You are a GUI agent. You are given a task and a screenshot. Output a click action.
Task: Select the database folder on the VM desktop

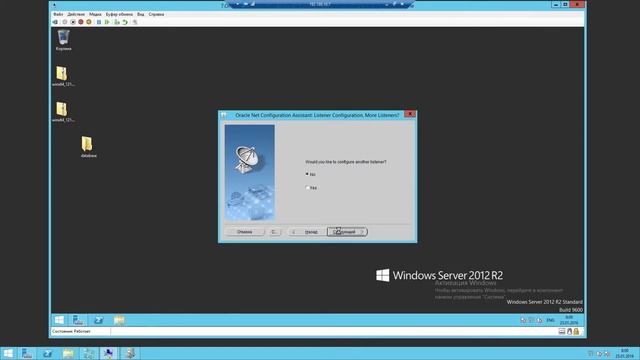pyautogui.click(x=88, y=147)
